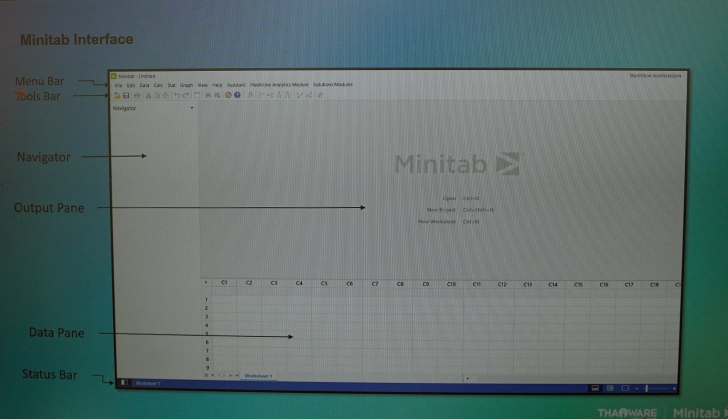Click the Minitab app icon in title bar
The height and width of the screenshot is (419, 728).
(x=113, y=76)
